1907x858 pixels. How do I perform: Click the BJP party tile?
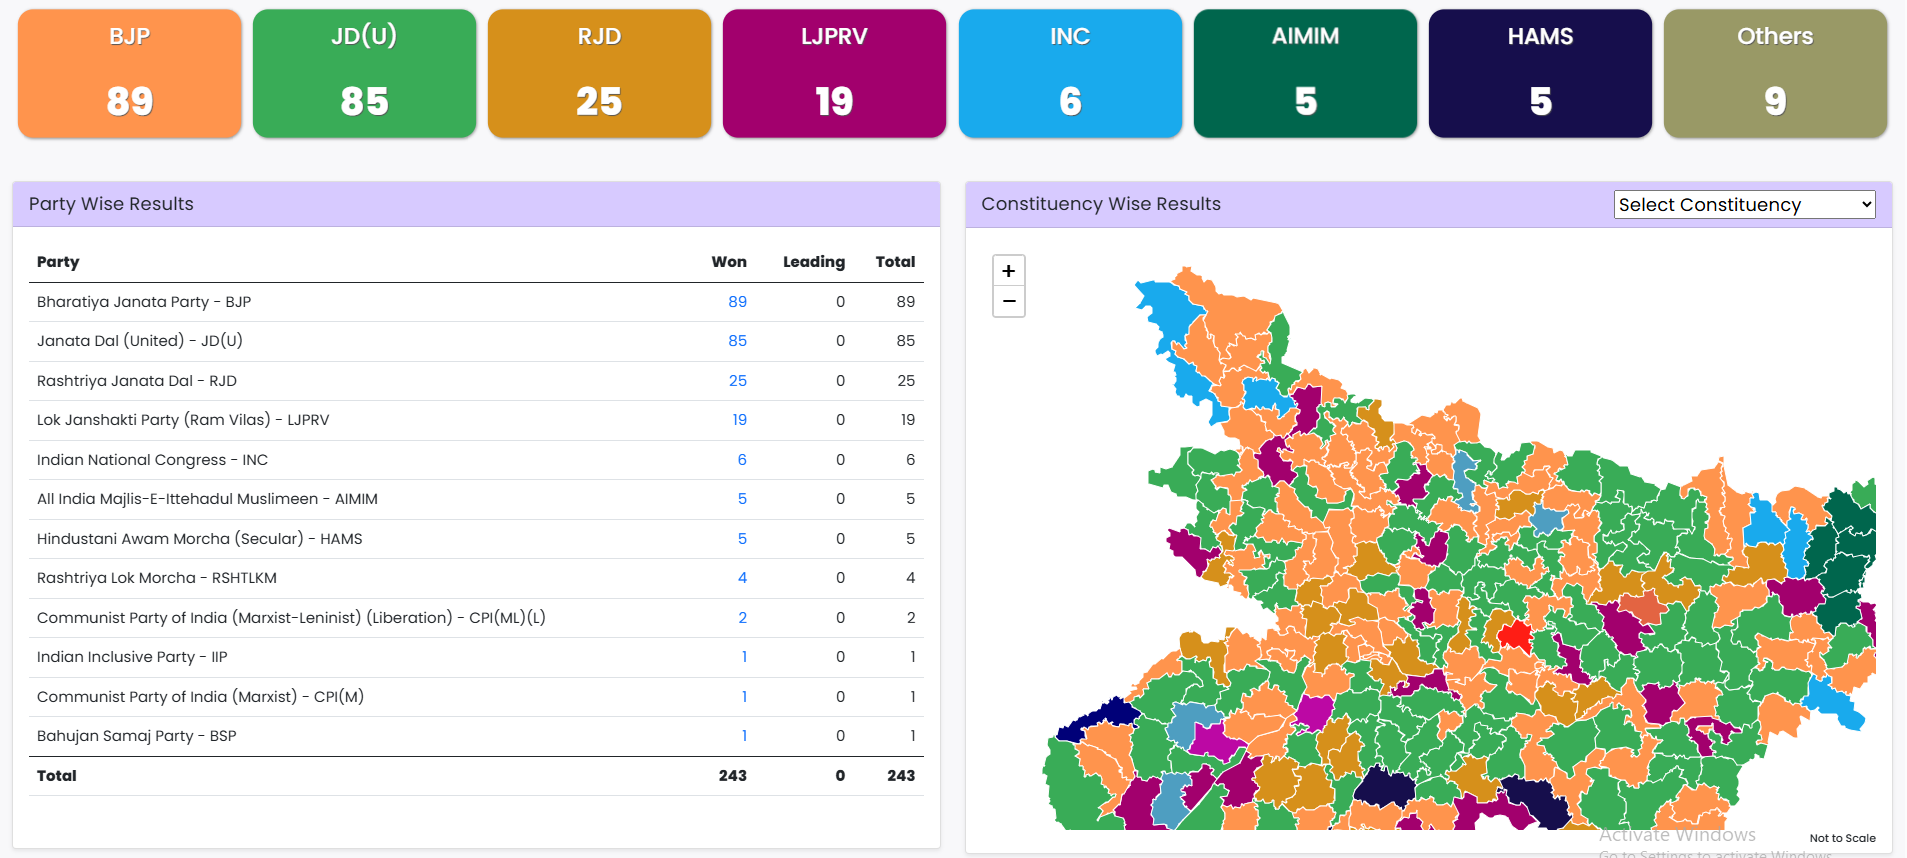[130, 73]
